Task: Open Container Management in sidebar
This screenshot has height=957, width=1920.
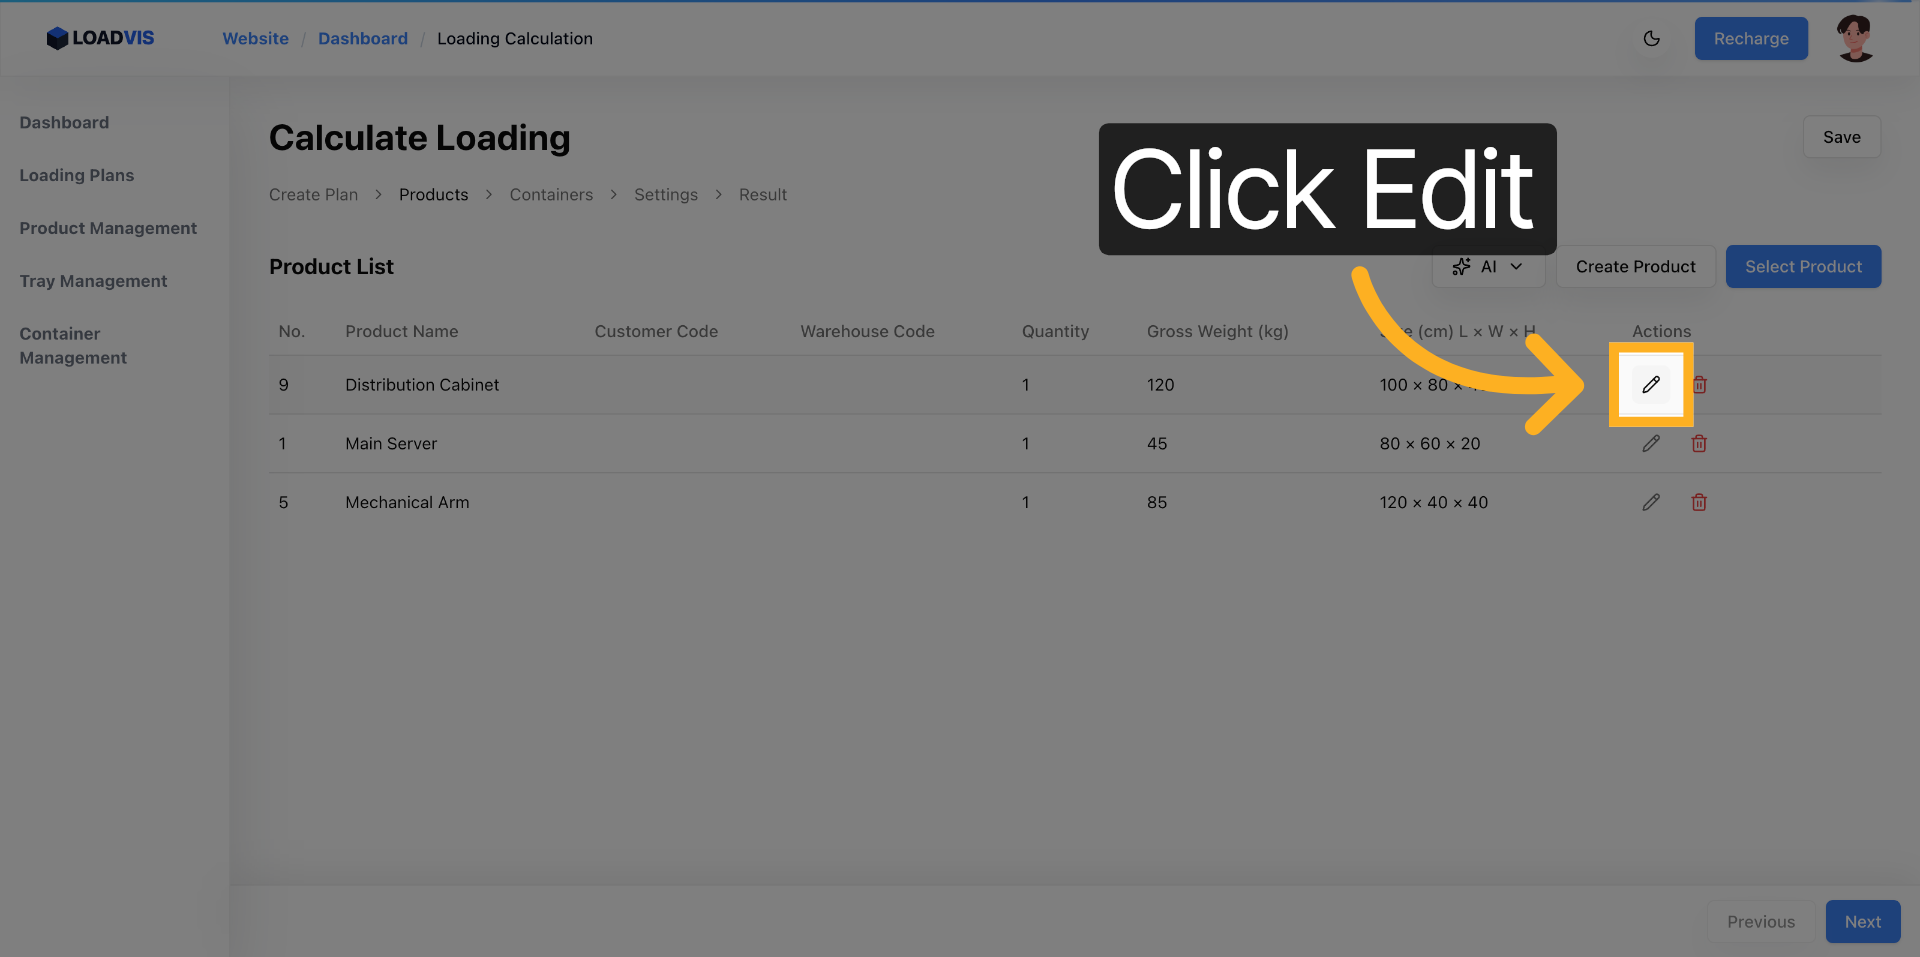Action: pyautogui.click(x=73, y=346)
